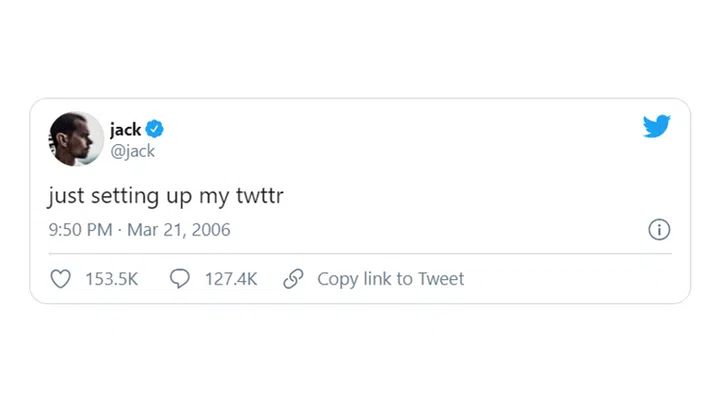Open jack's round profile photo
This screenshot has height=405, width=720.
point(76,139)
